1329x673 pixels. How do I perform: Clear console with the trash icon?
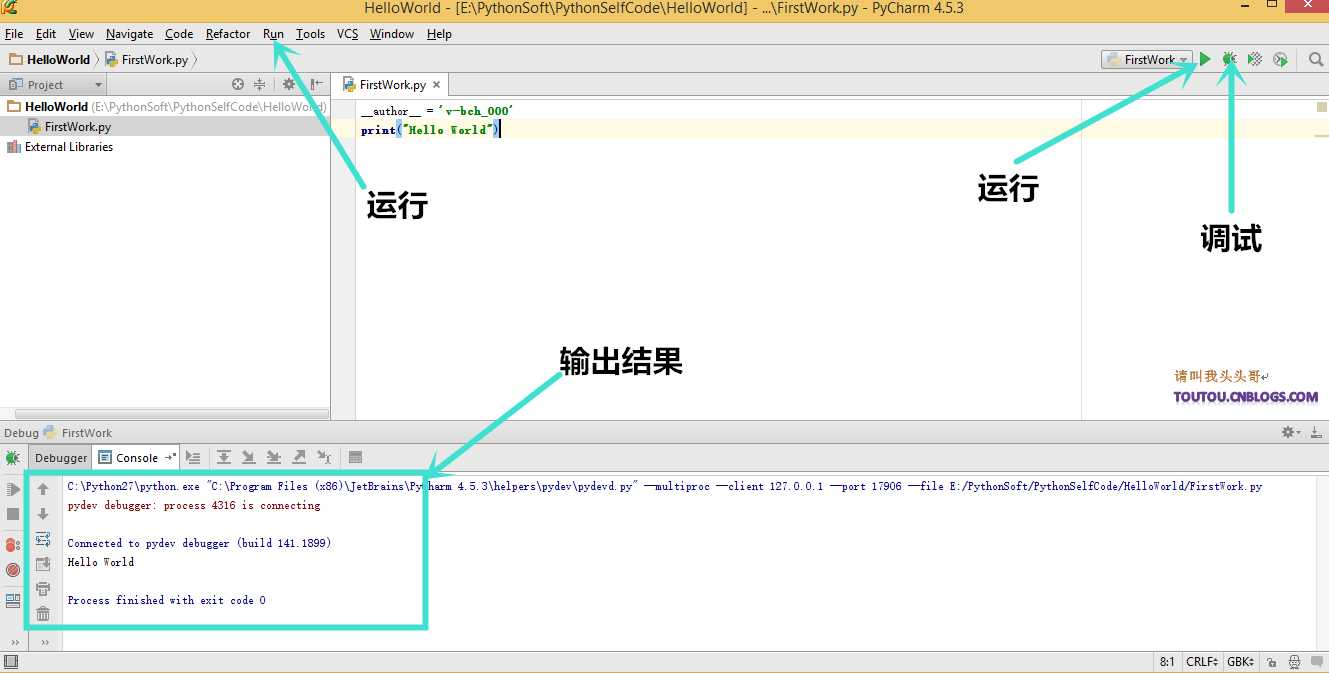43,614
